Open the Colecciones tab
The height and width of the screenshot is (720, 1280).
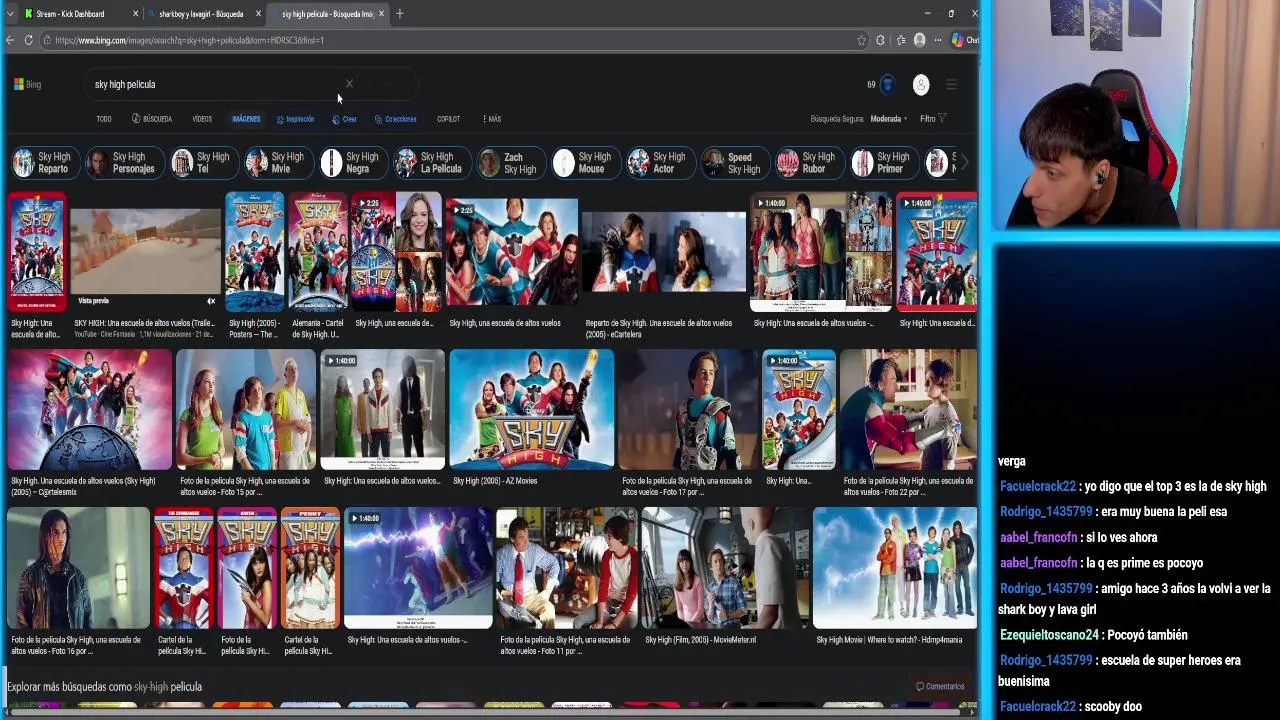coord(395,119)
